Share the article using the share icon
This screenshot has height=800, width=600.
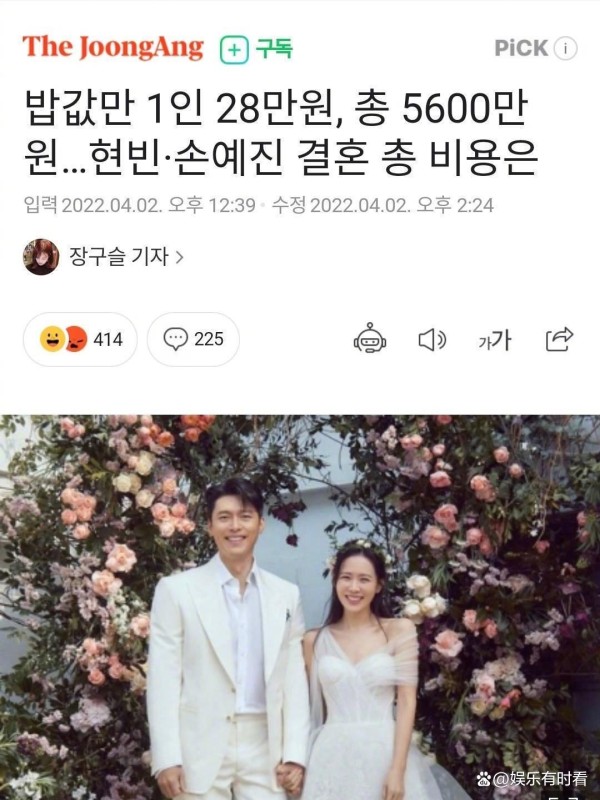560,339
